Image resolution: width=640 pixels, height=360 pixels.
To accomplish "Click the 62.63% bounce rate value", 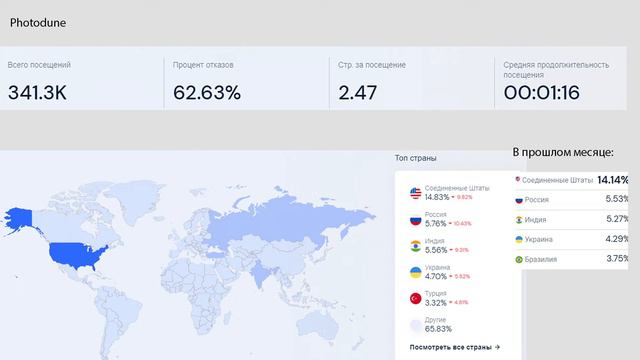I will pyautogui.click(x=207, y=93).
